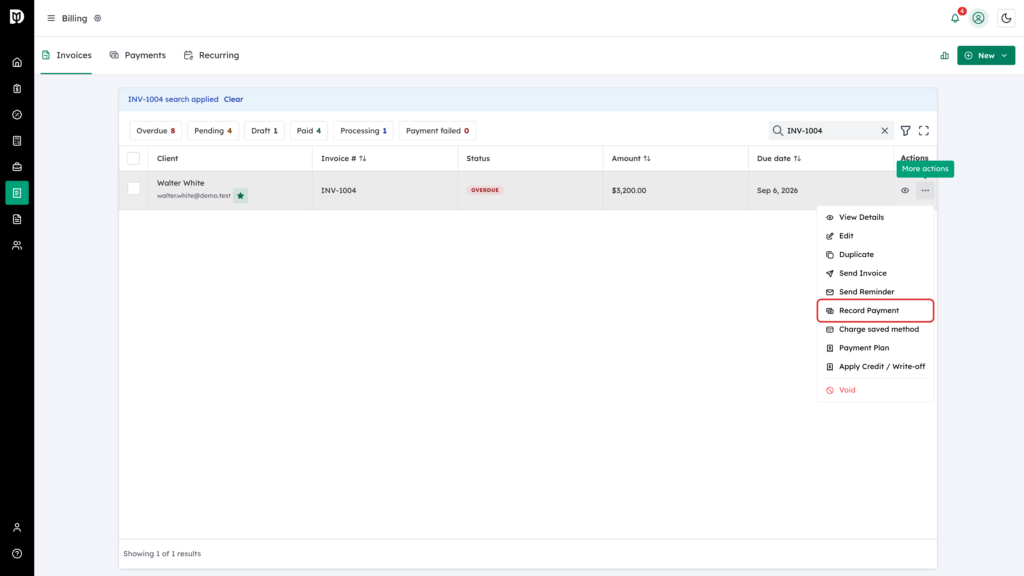The image size is (1024, 576).
Task: Click the fullscreen expand icon
Action: 923,131
